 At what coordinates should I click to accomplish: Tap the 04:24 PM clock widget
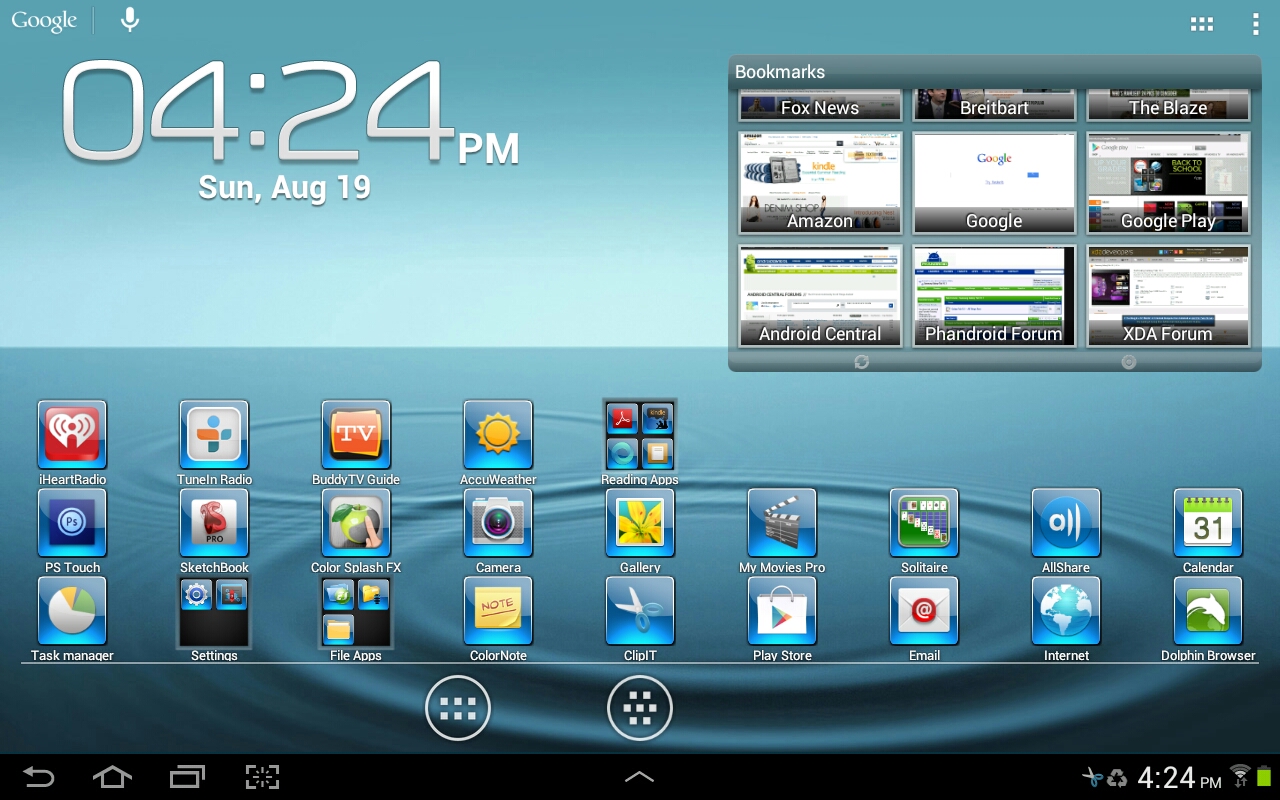coord(290,112)
